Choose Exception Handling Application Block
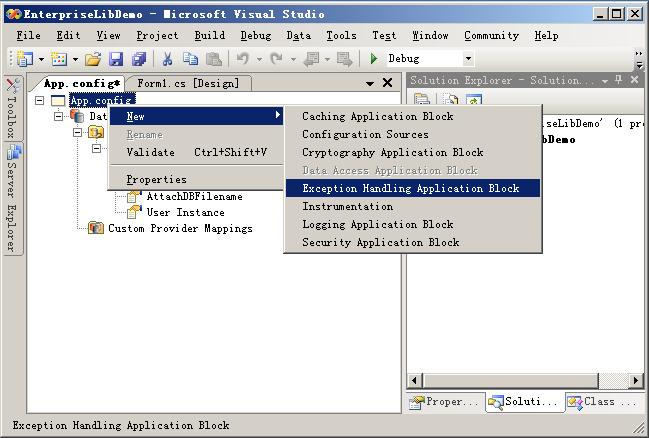 click(x=413, y=188)
